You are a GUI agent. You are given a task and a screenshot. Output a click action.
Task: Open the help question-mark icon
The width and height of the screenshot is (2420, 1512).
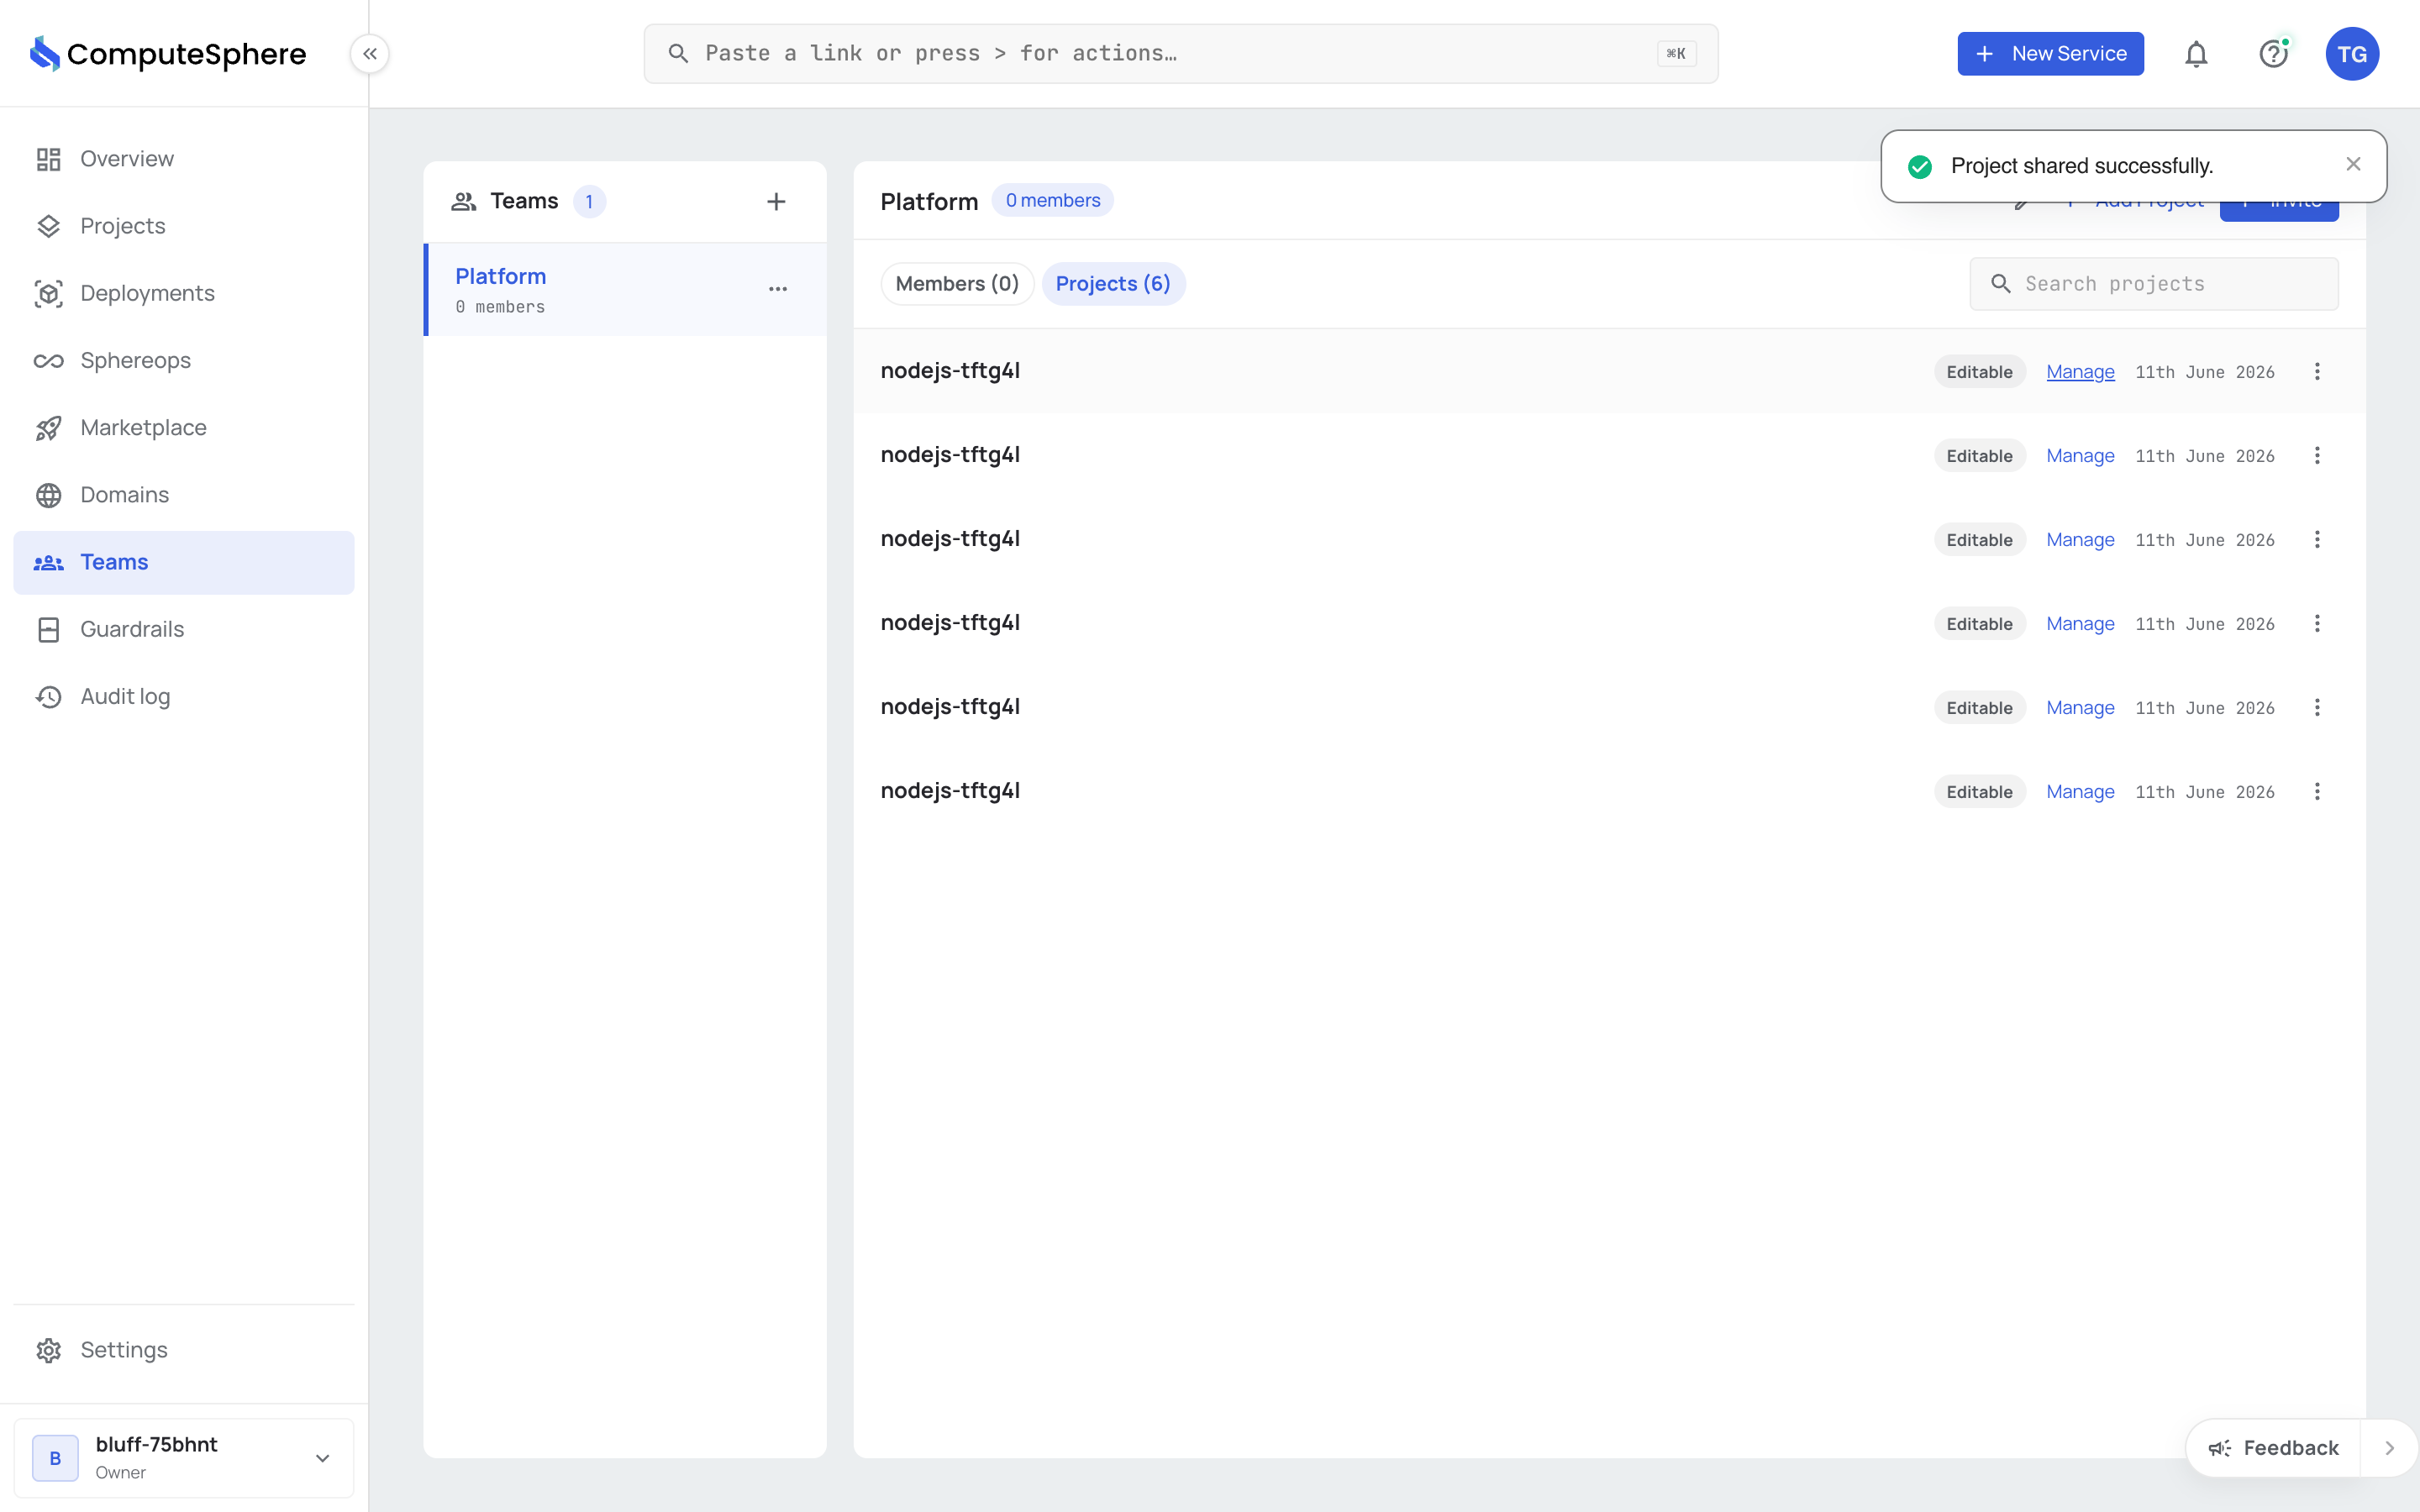[2274, 54]
